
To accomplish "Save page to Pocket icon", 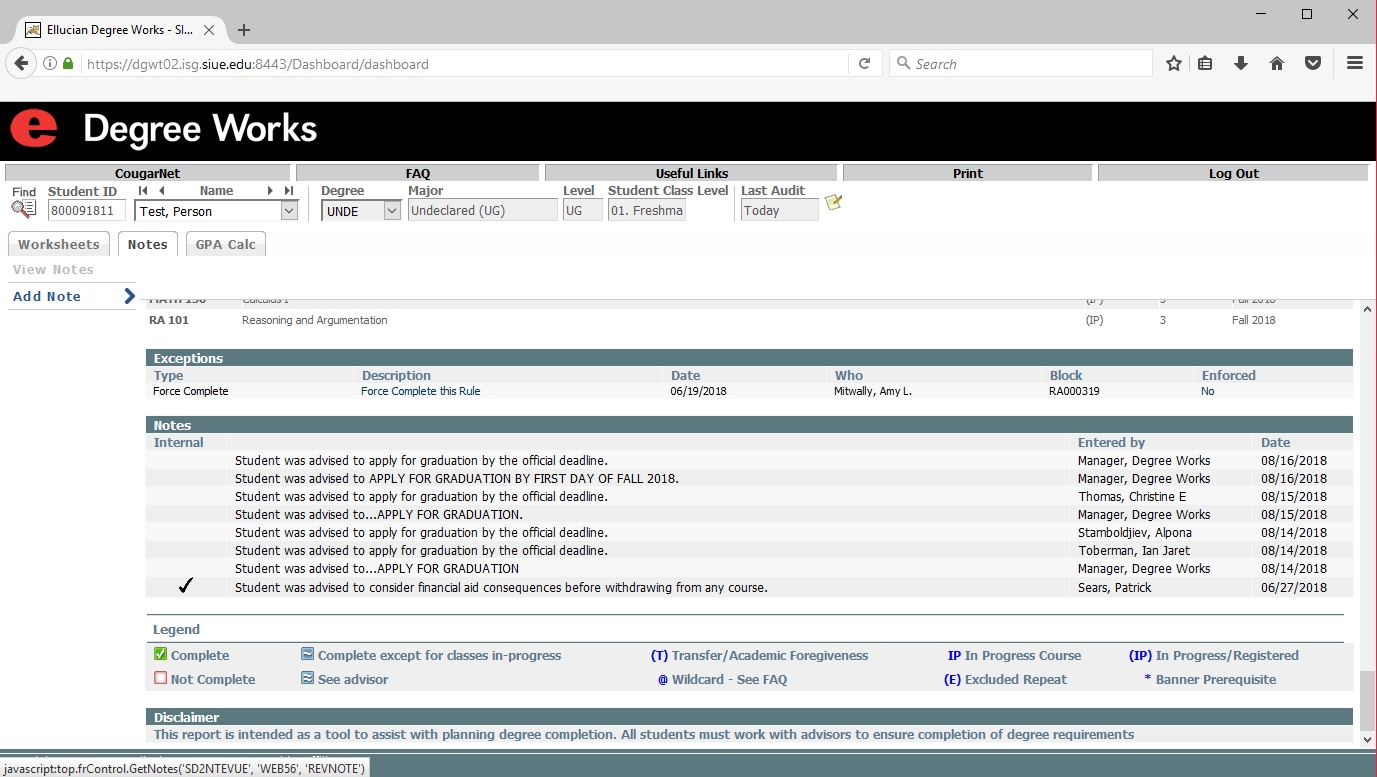I will point(1313,63).
